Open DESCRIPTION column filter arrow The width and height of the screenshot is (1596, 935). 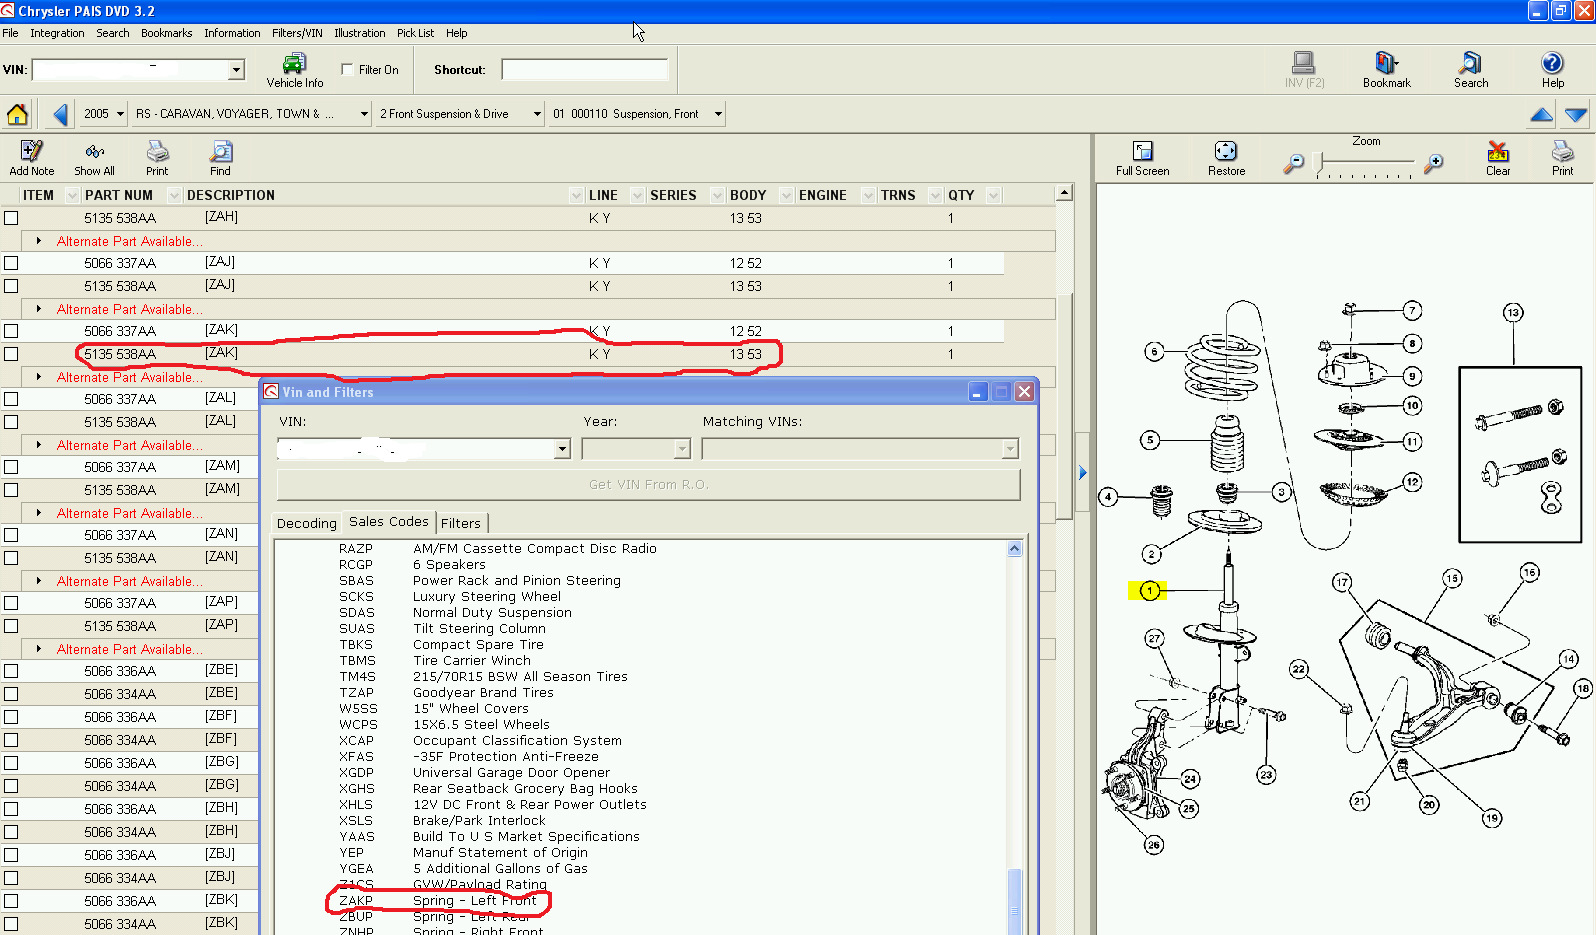pyautogui.click(x=576, y=195)
